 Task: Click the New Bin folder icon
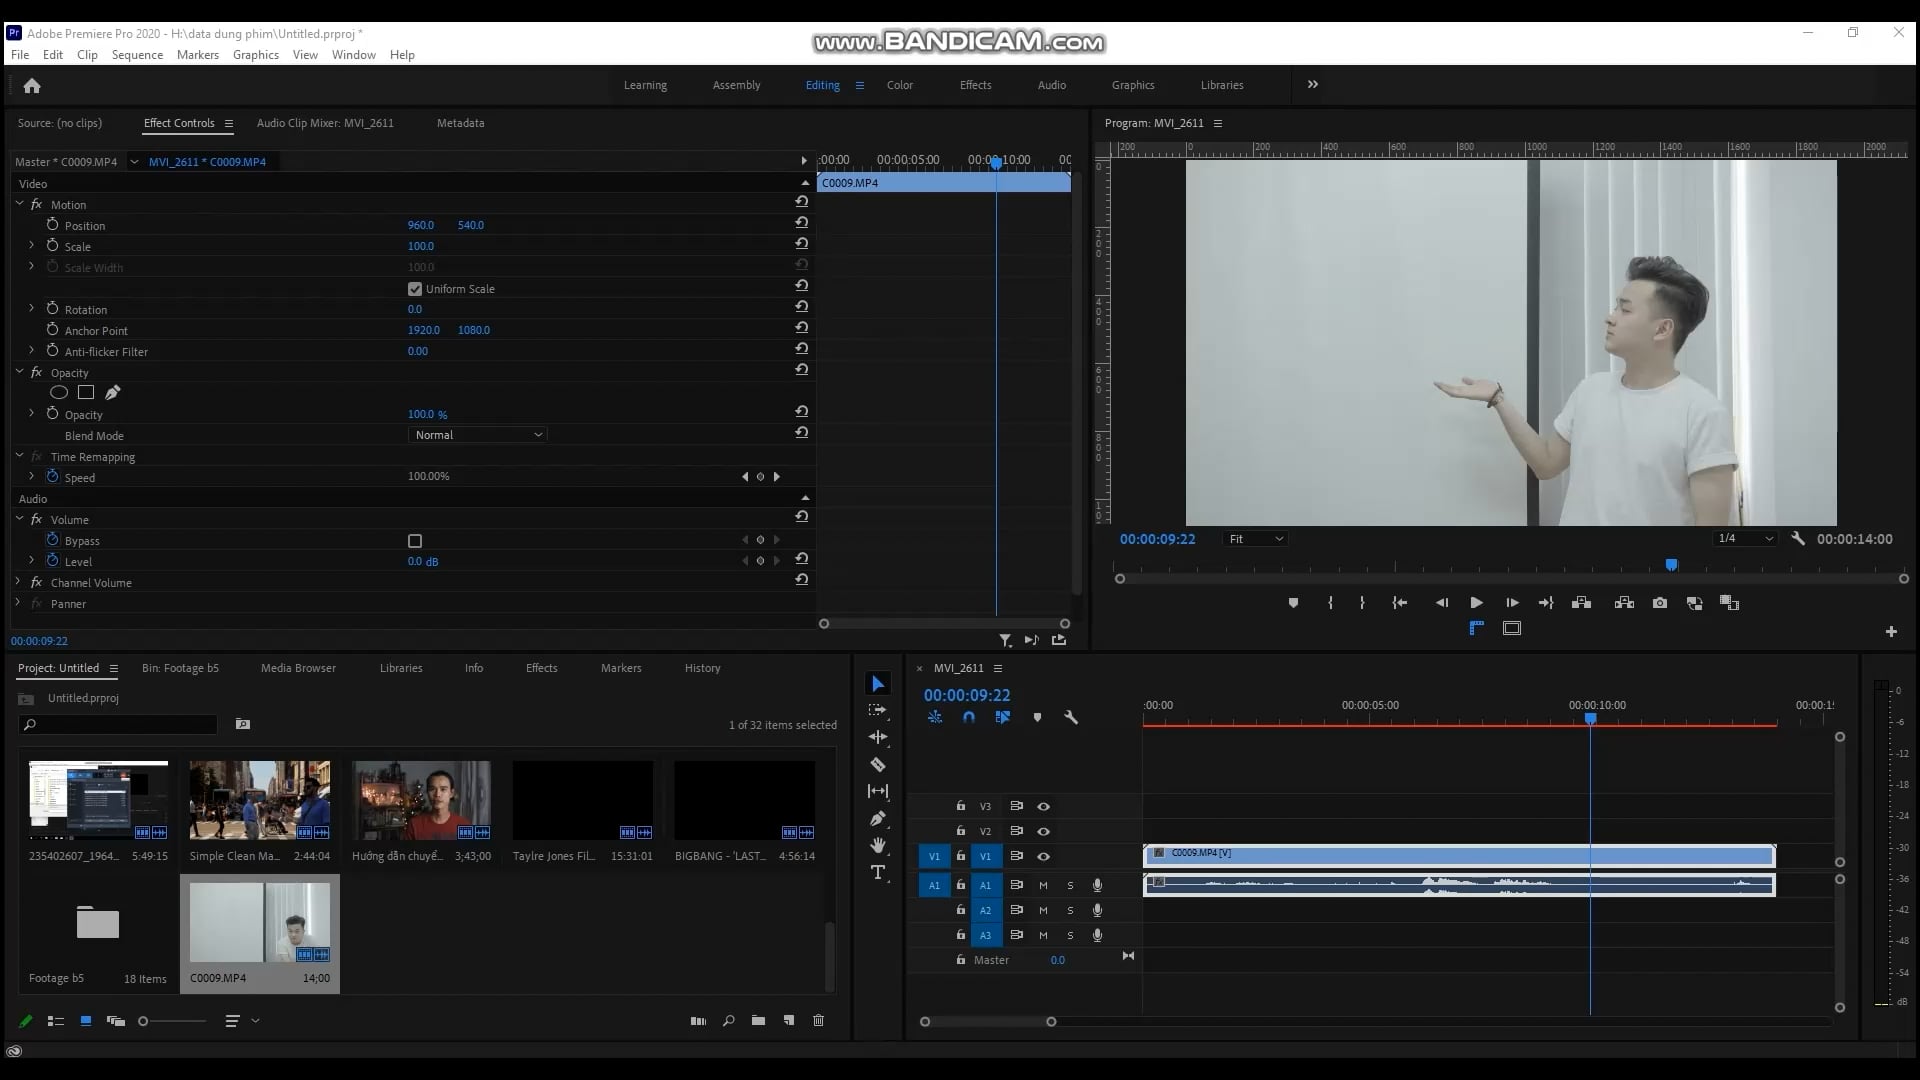(758, 1021)
